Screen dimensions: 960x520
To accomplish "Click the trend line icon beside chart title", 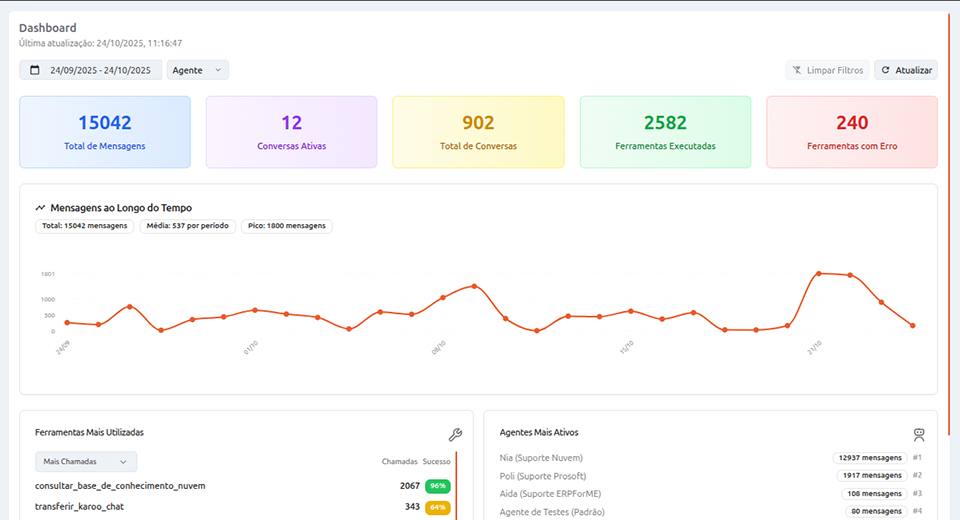I will pos(40,208).
